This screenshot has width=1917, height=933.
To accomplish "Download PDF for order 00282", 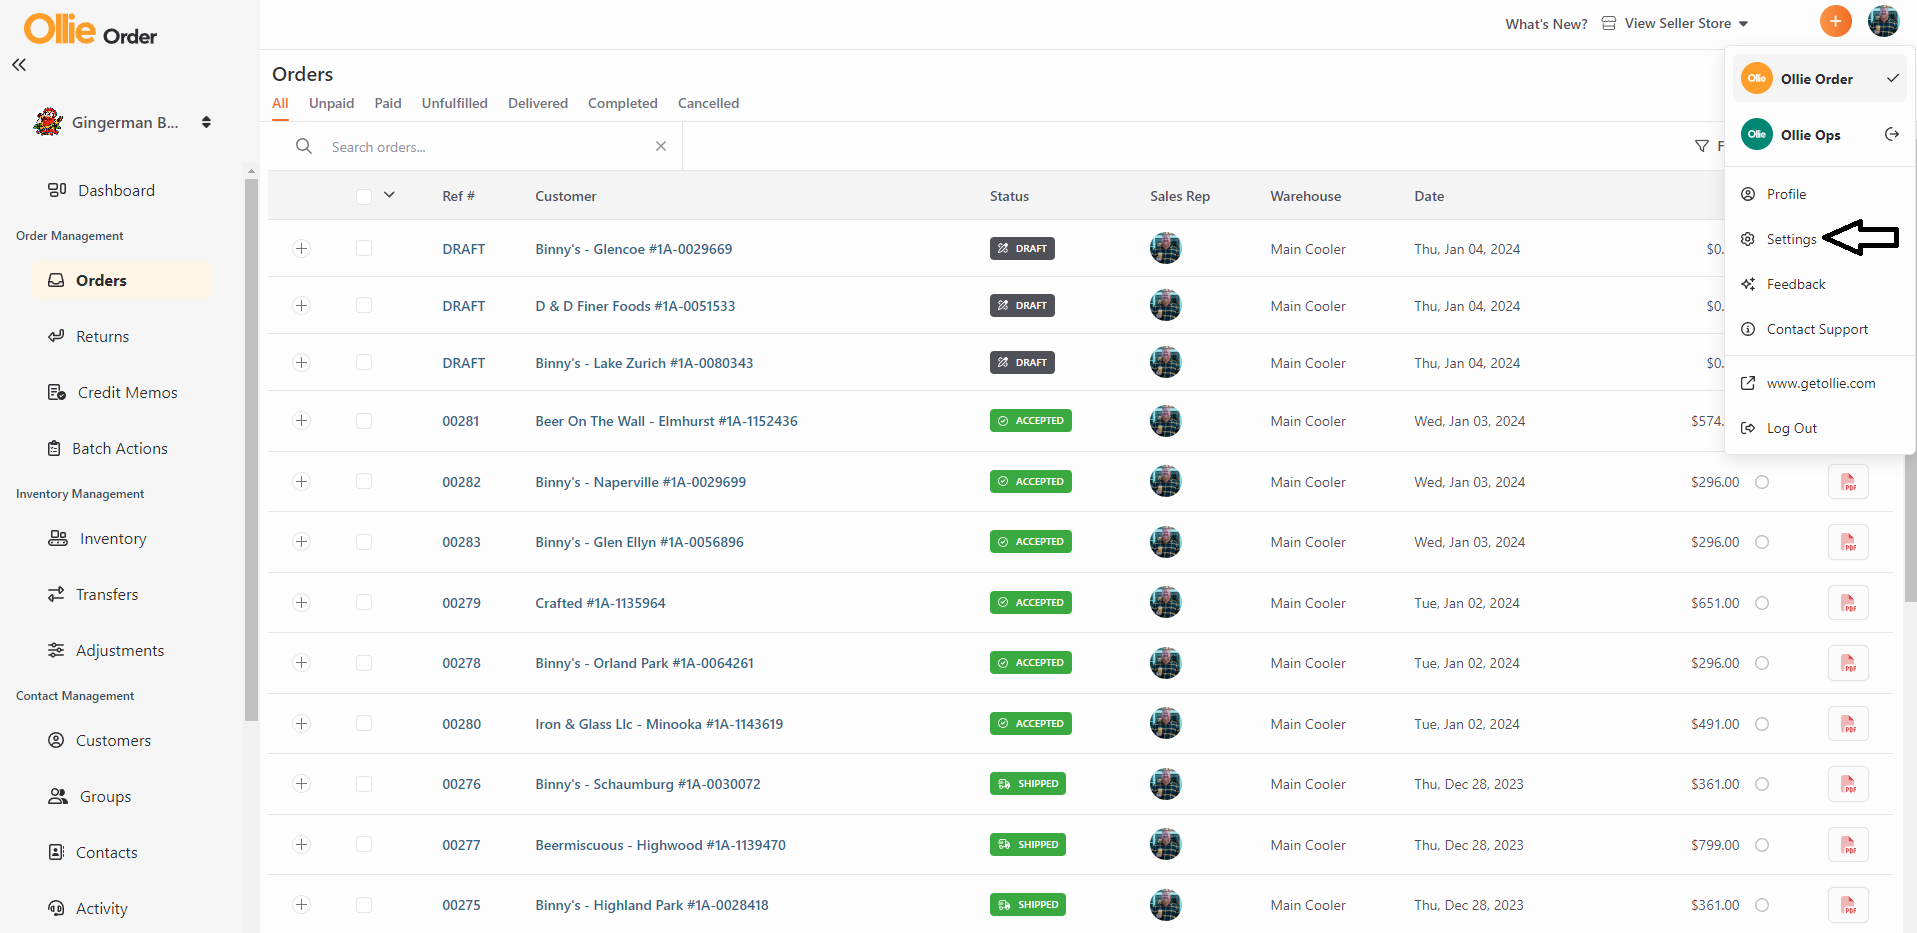I will pos(1848,482).
